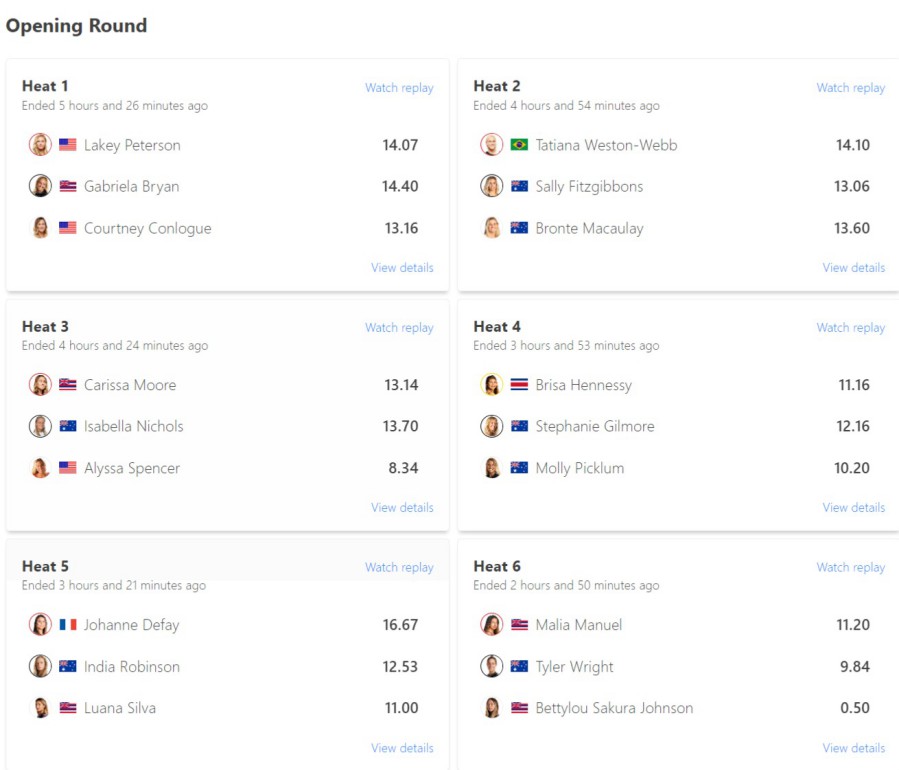Image resolution: width=899 pixels, height=770 pixels.
Task: Select surfer name Molly Picklum
Action: pos(579,468)
